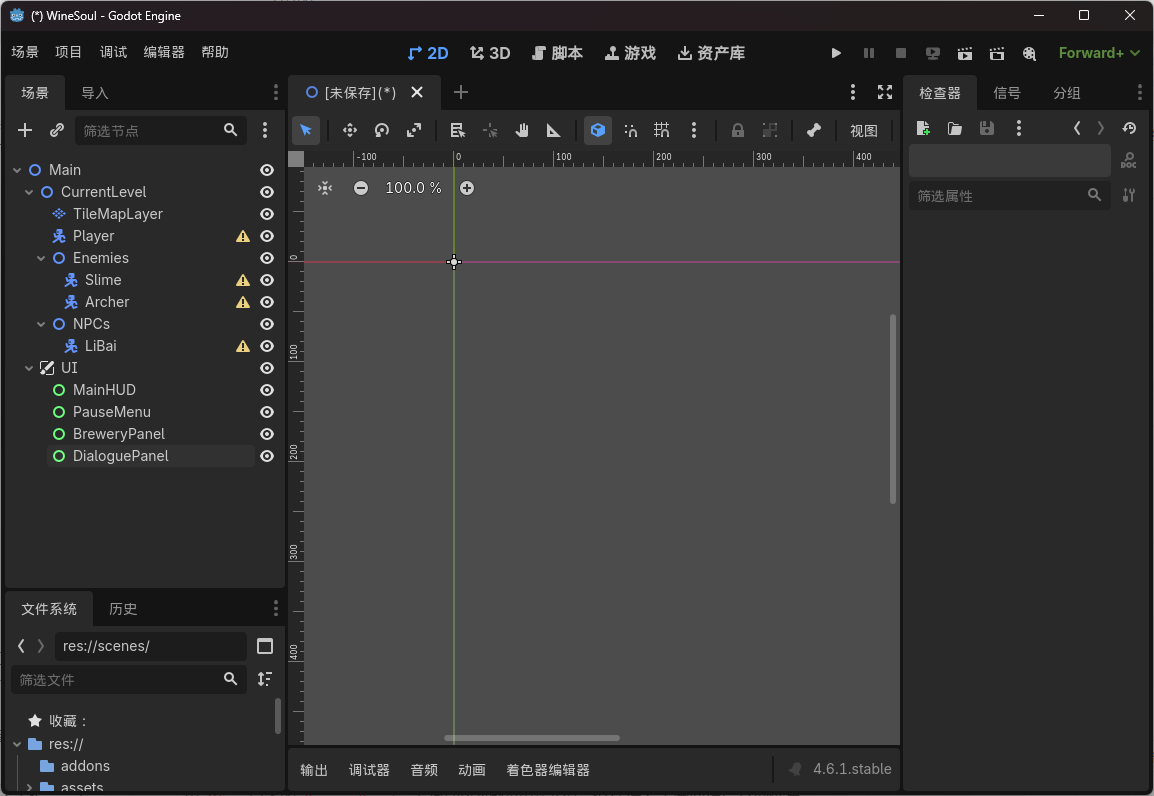Zoom in with the plus button
The height and width of the screenshot is (796, 1154).
click(x=467, y=188)
